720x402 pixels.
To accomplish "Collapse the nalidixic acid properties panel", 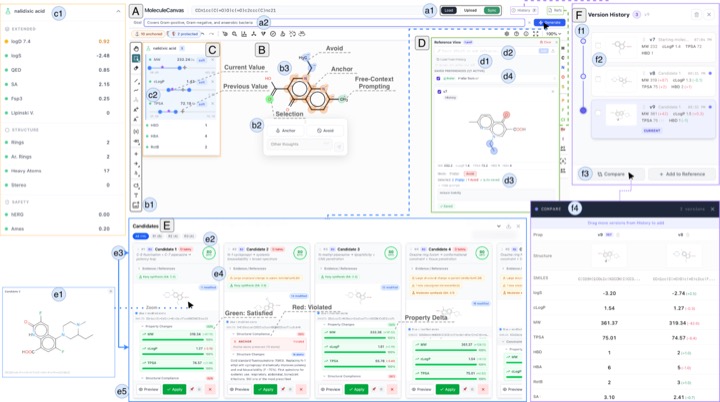I will click(118, 11).
